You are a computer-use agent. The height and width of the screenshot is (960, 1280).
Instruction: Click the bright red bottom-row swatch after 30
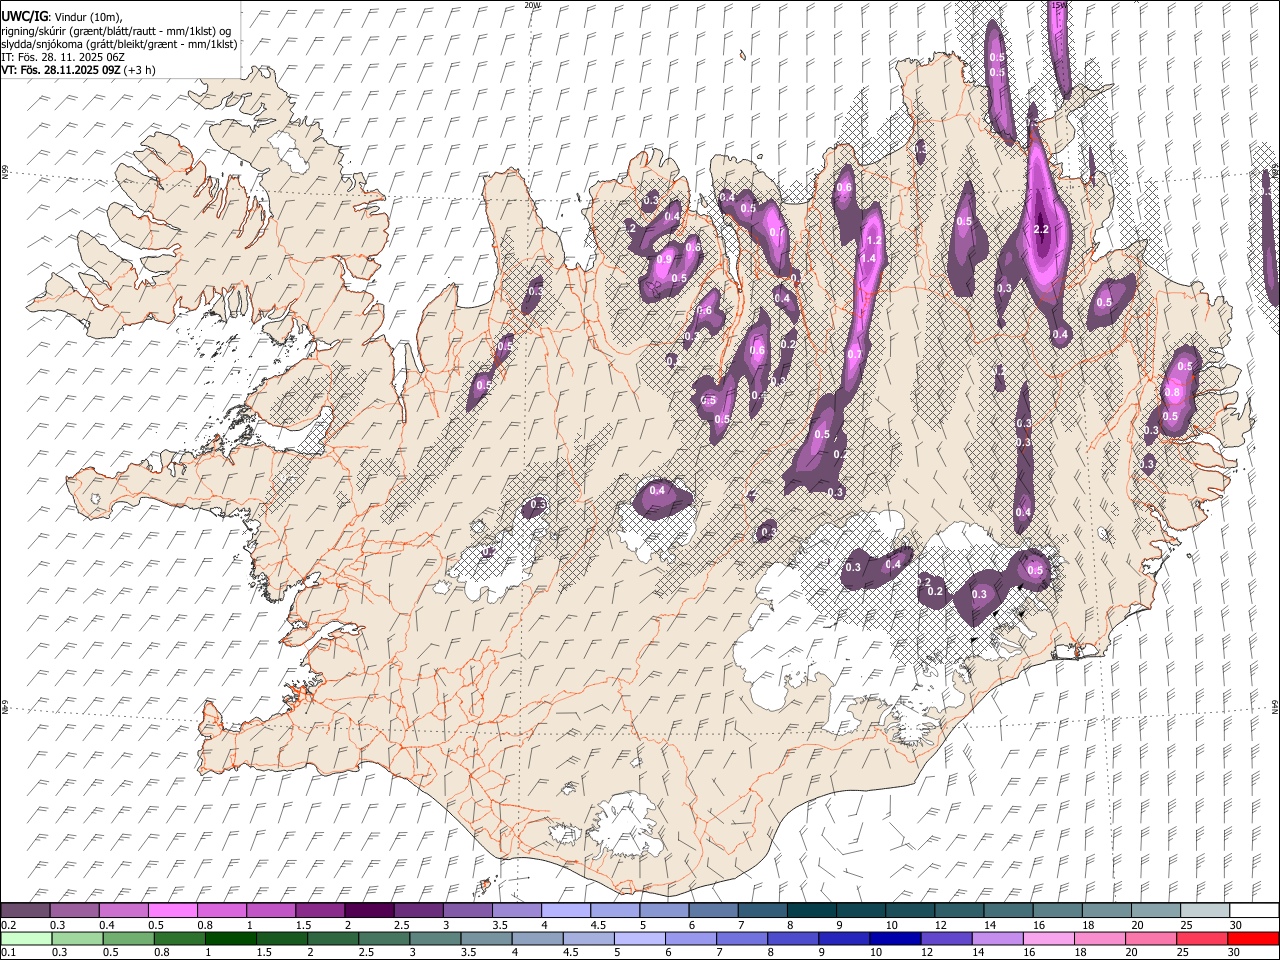point(1253,938)
